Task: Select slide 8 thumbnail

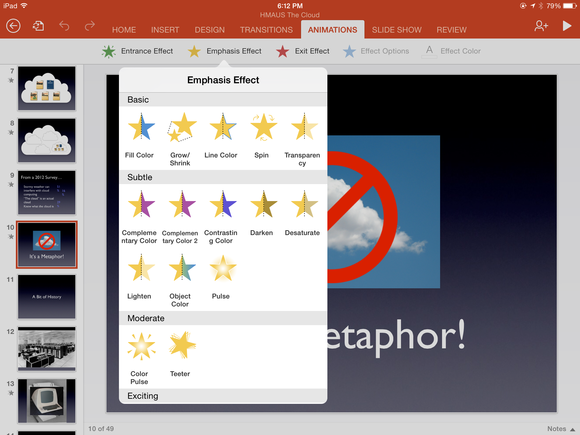Action: click(x=47, y=140)
